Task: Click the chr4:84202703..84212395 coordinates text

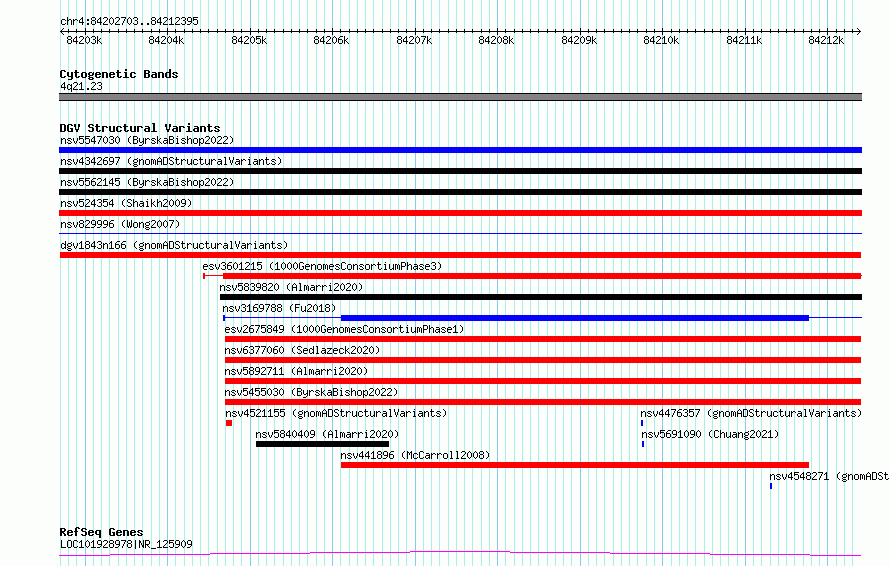Action: [129, 22]
